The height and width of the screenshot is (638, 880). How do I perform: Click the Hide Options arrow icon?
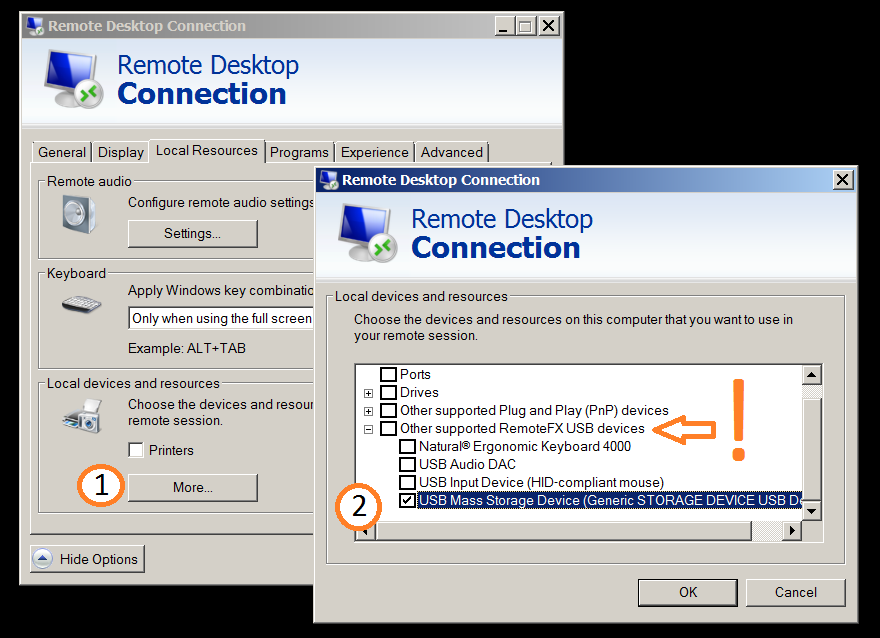pyautogui.click(x=42, y=559)
